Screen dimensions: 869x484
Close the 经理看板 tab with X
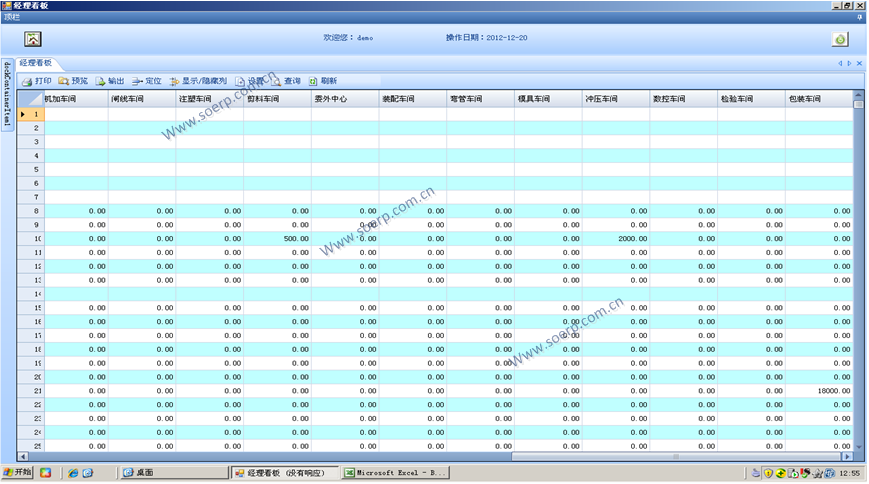[x=860, y=63]
